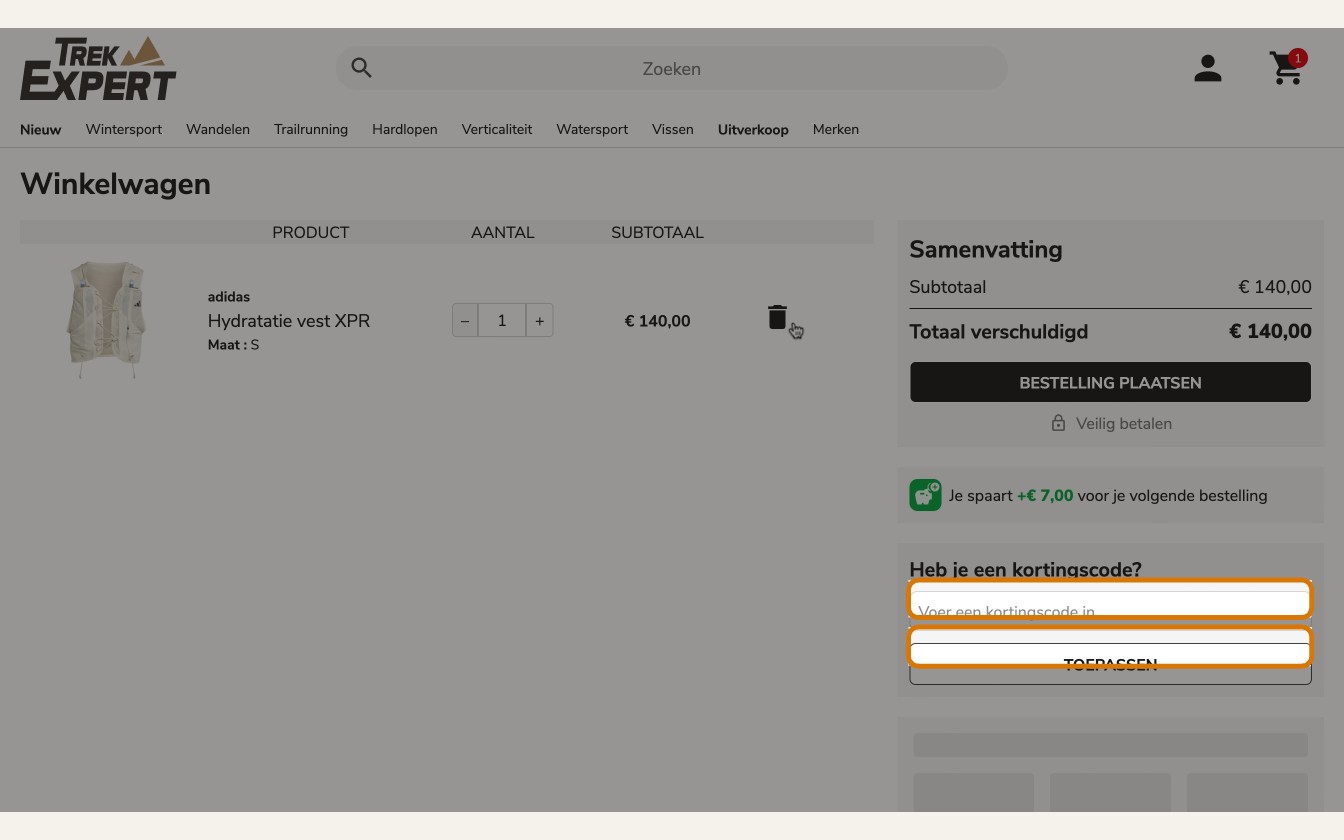
Task: Click the savings amount +€ 7,00
Action: click(x=1045, y=495)
